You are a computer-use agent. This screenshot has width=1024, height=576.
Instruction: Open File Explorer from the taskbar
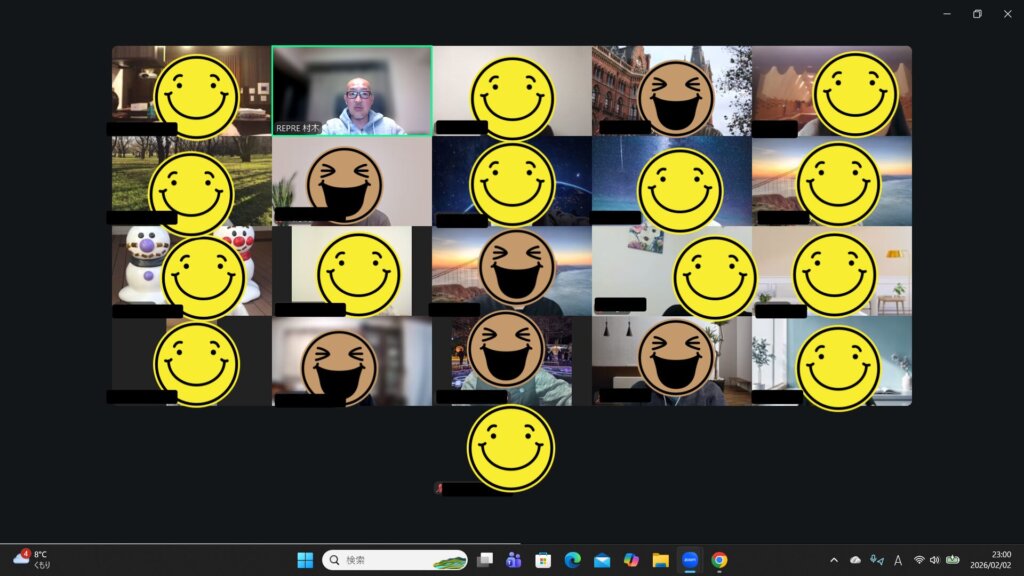point(660,560)
